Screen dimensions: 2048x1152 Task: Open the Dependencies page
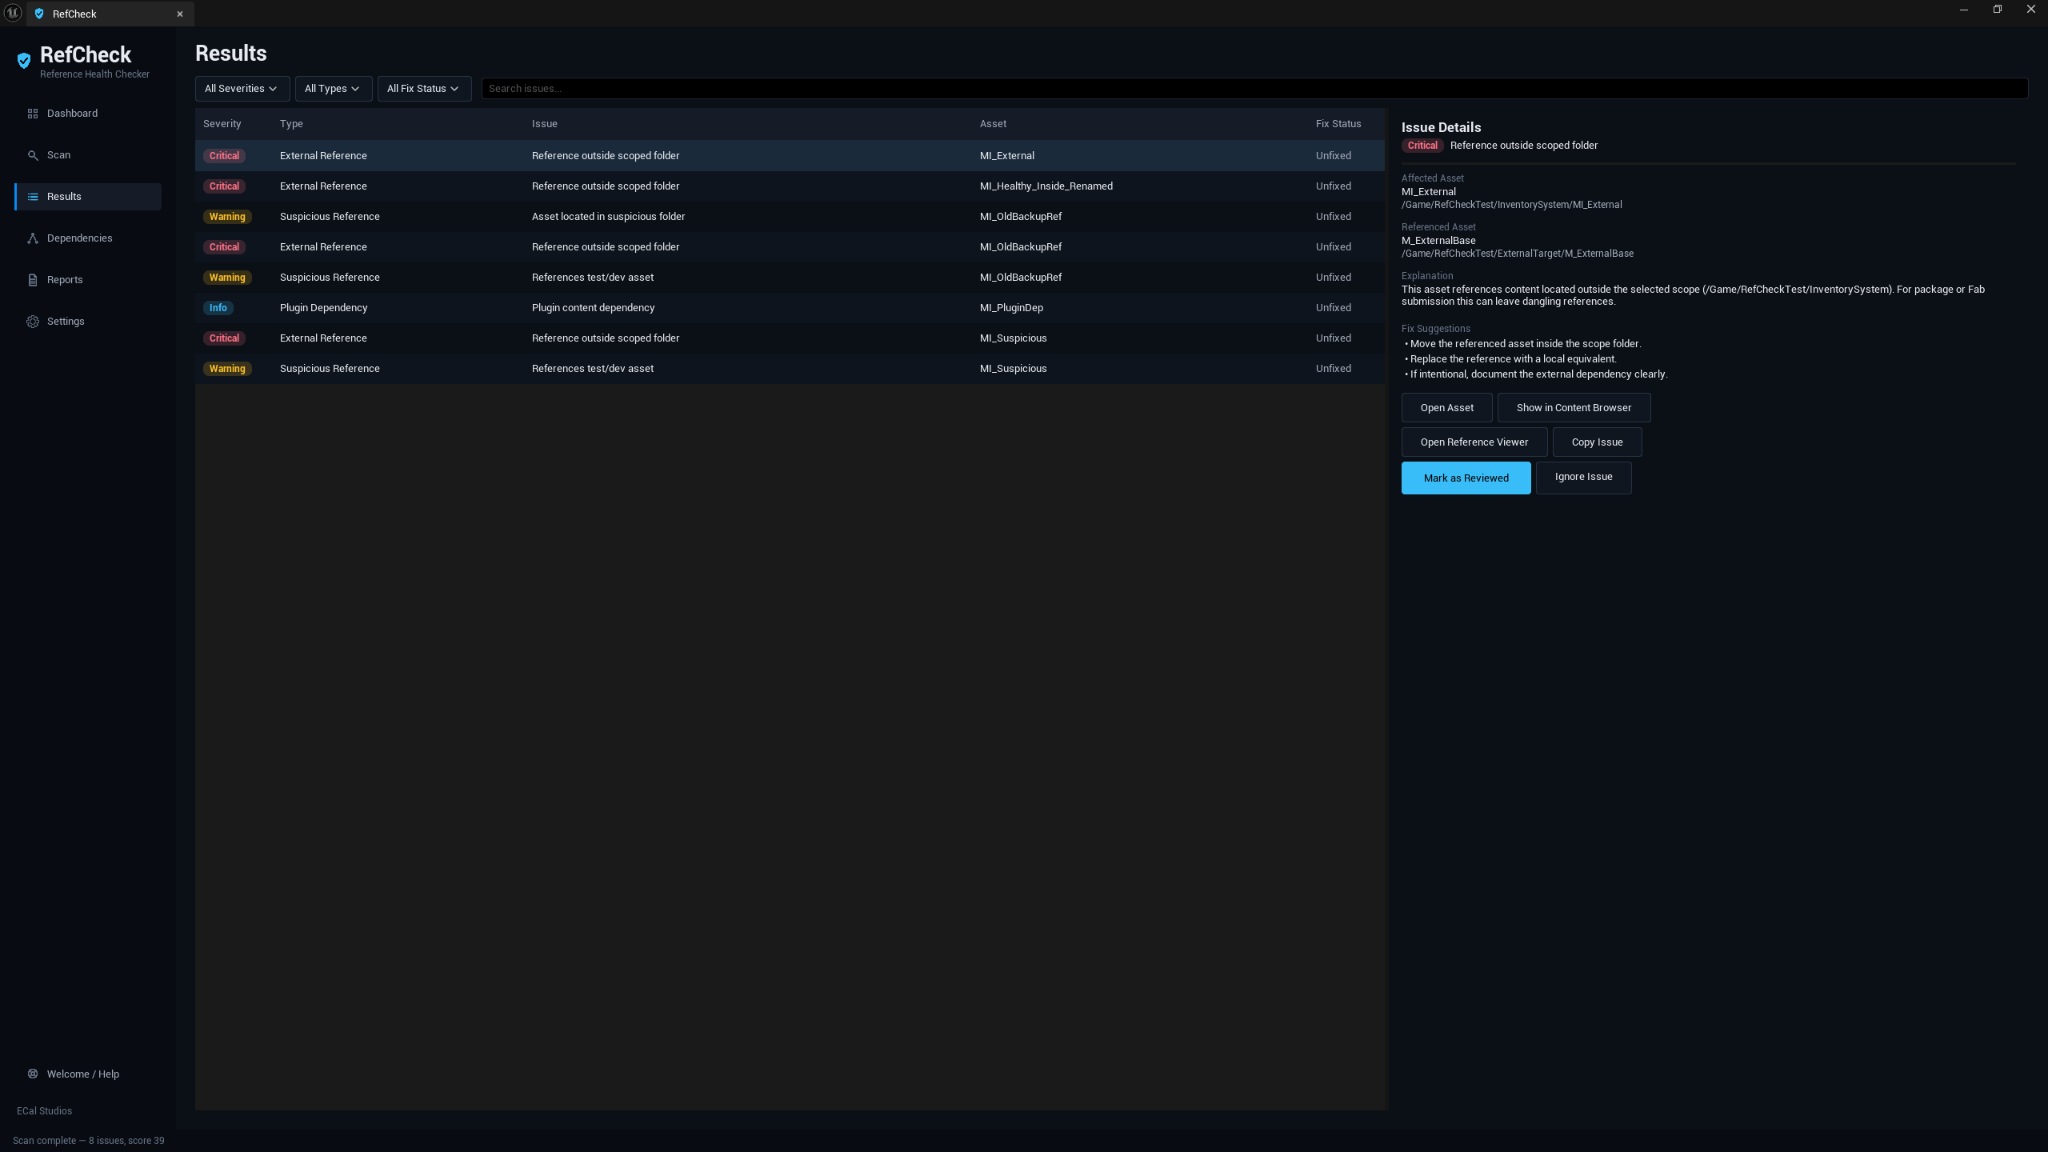[88, 239]
